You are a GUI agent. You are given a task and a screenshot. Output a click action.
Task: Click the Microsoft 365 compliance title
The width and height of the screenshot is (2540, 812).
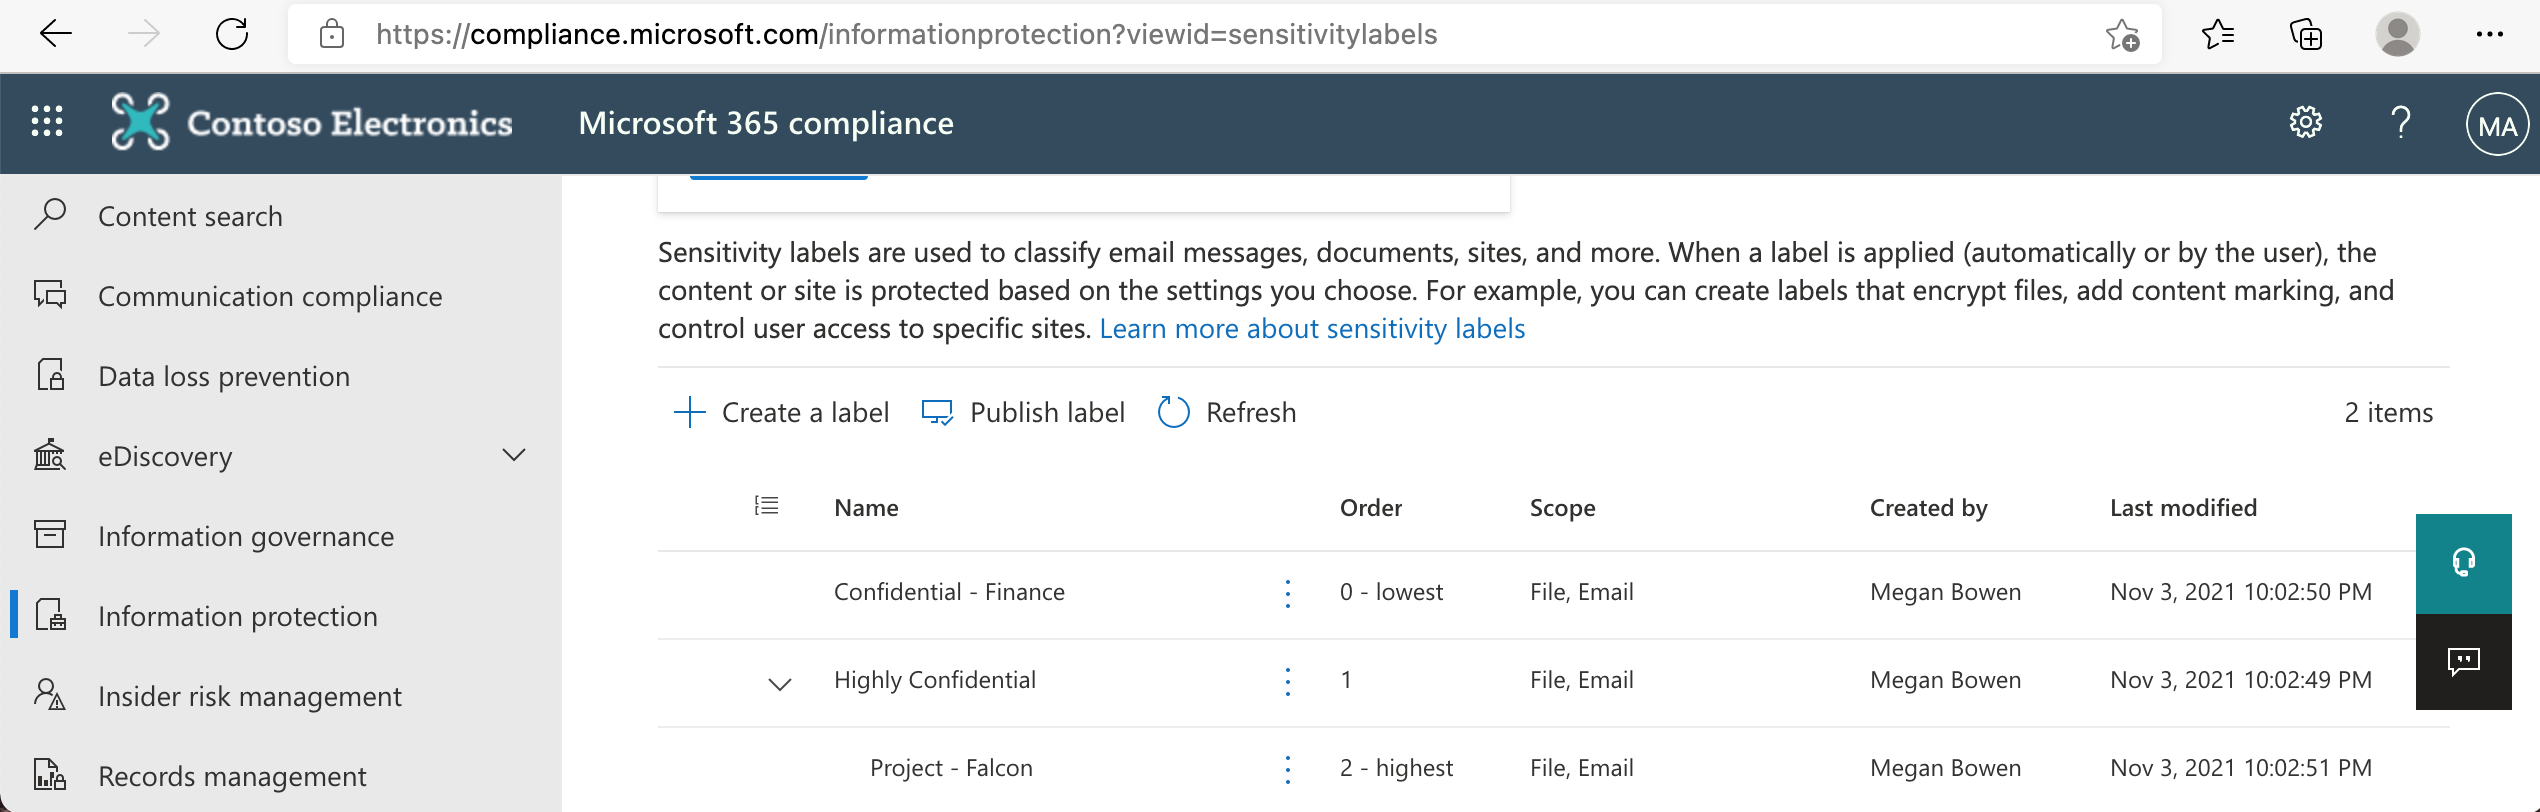[x=766, y=123]
